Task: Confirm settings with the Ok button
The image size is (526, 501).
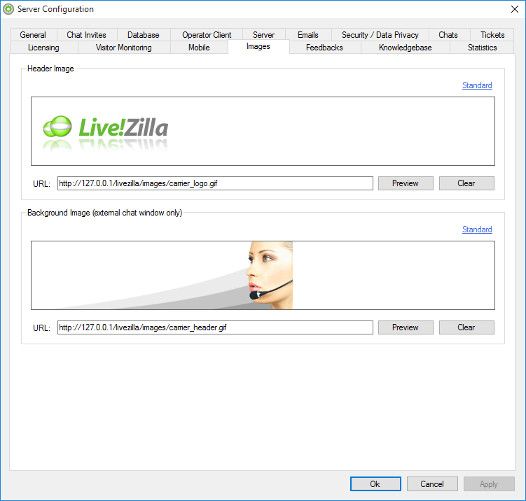Action: pos(375,484)
